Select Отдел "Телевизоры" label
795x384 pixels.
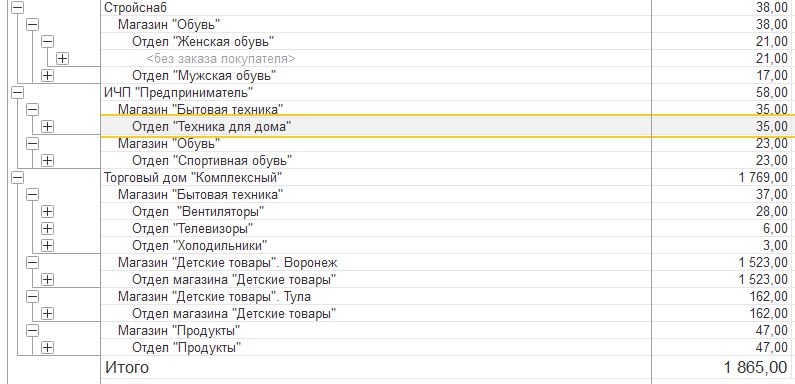193,229
